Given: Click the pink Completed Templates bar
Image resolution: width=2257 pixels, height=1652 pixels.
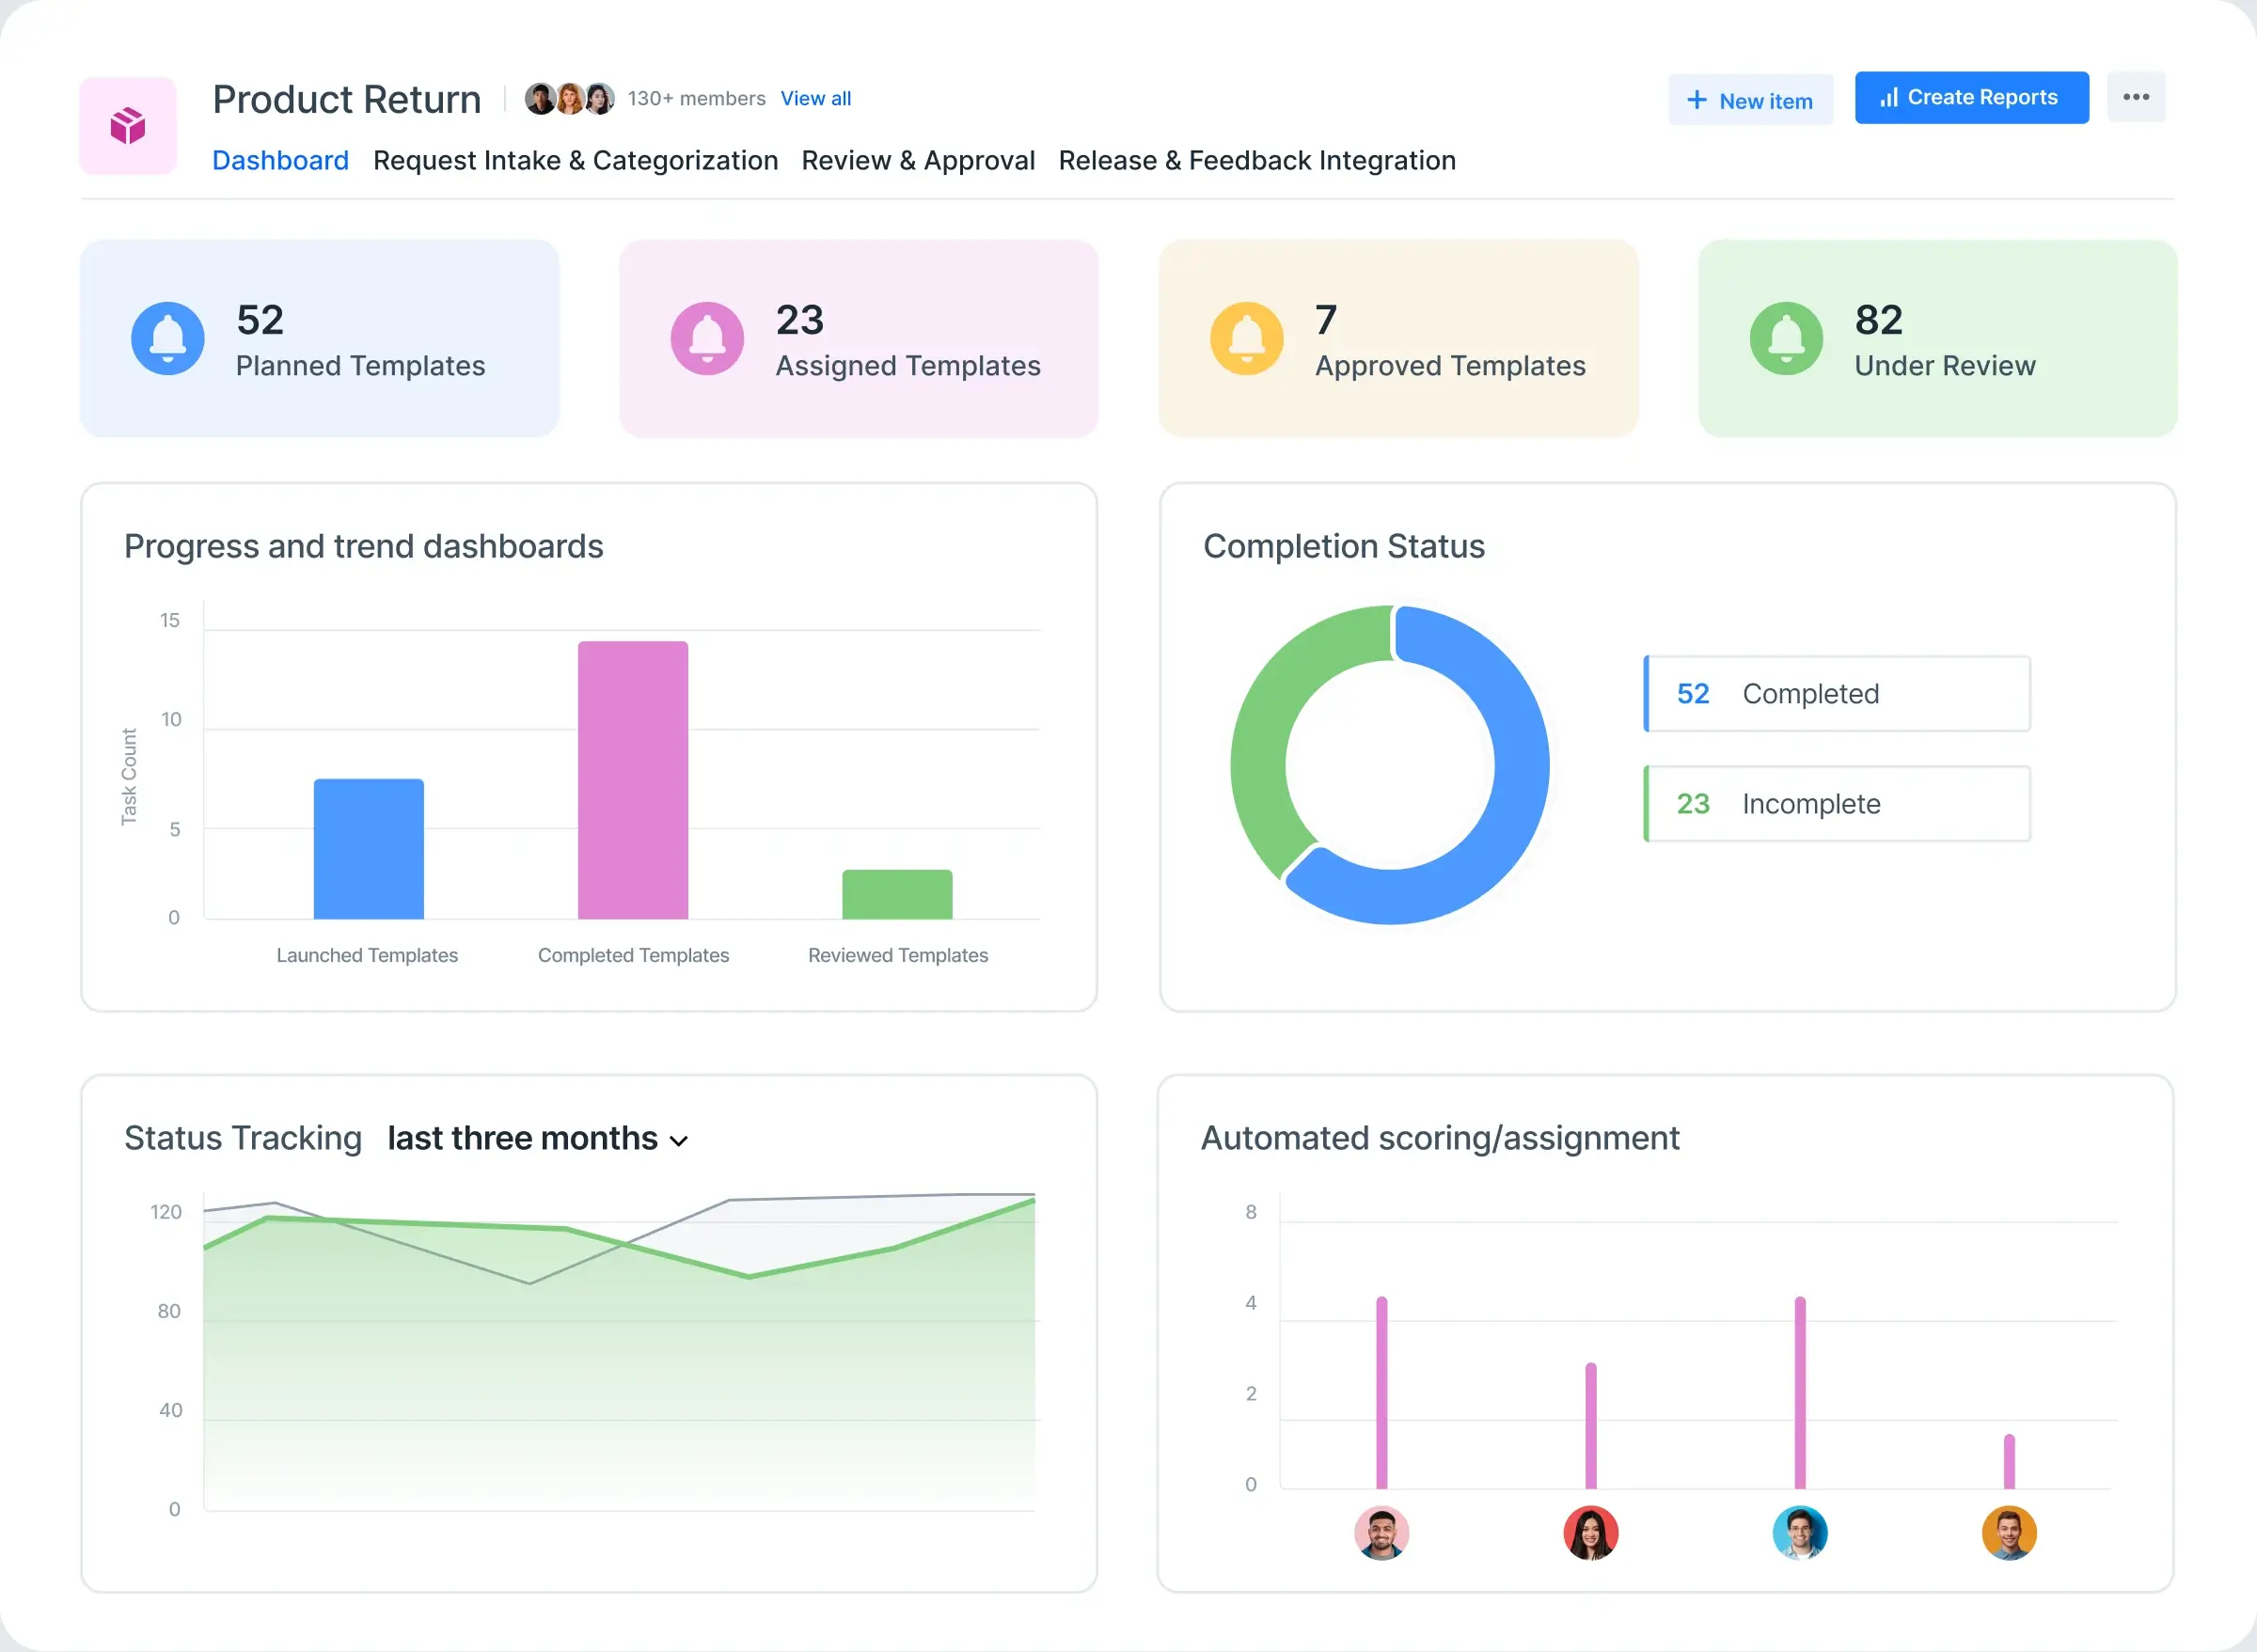Looking at the screenshot, I should click(x=632, y=779).
